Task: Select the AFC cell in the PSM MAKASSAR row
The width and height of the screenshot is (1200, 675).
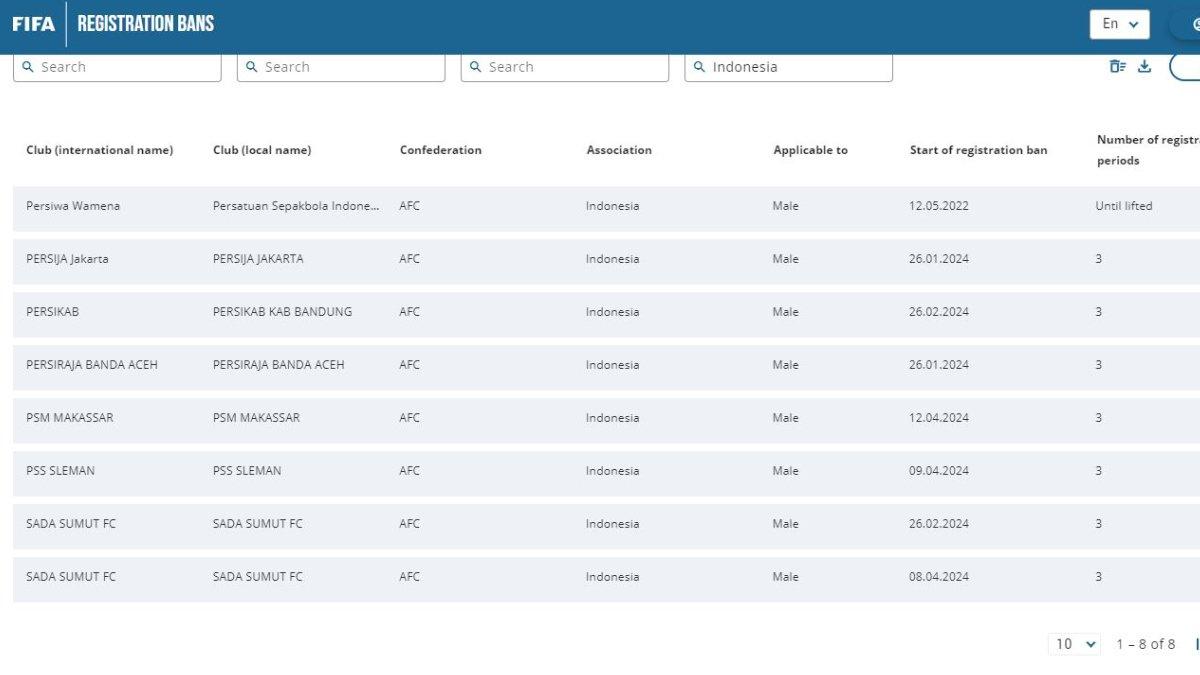Action: 410,418
